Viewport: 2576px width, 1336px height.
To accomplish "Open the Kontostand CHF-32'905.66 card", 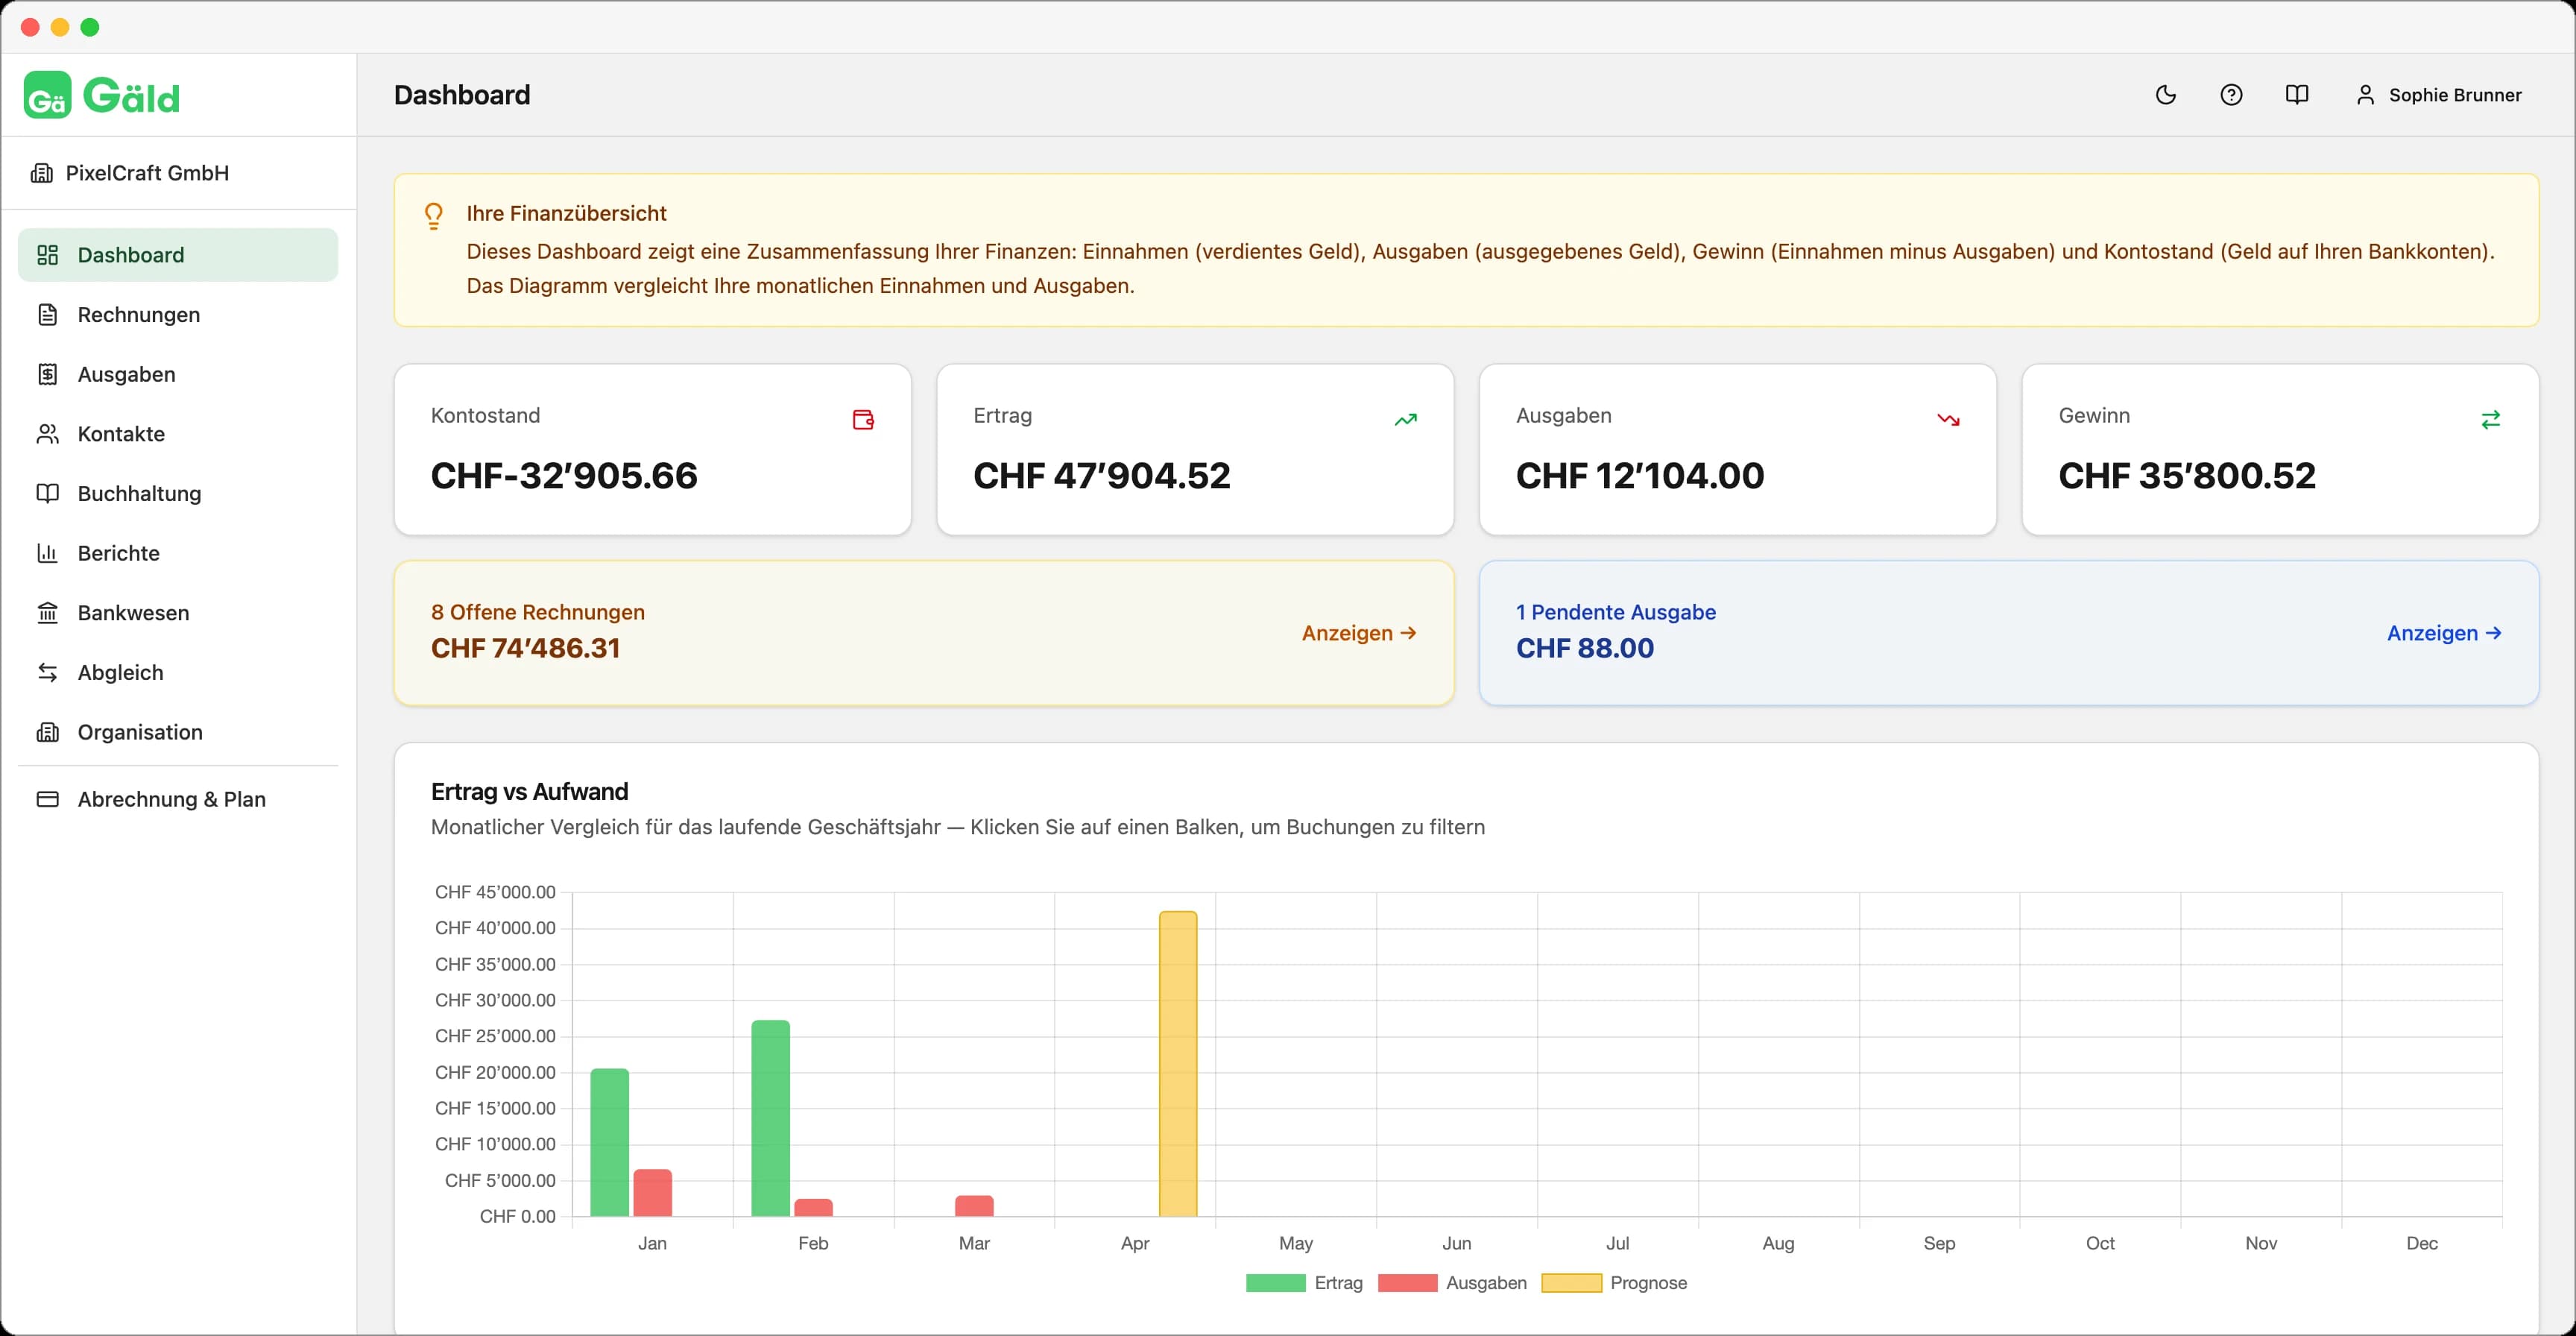I will (x=653, y=450).
